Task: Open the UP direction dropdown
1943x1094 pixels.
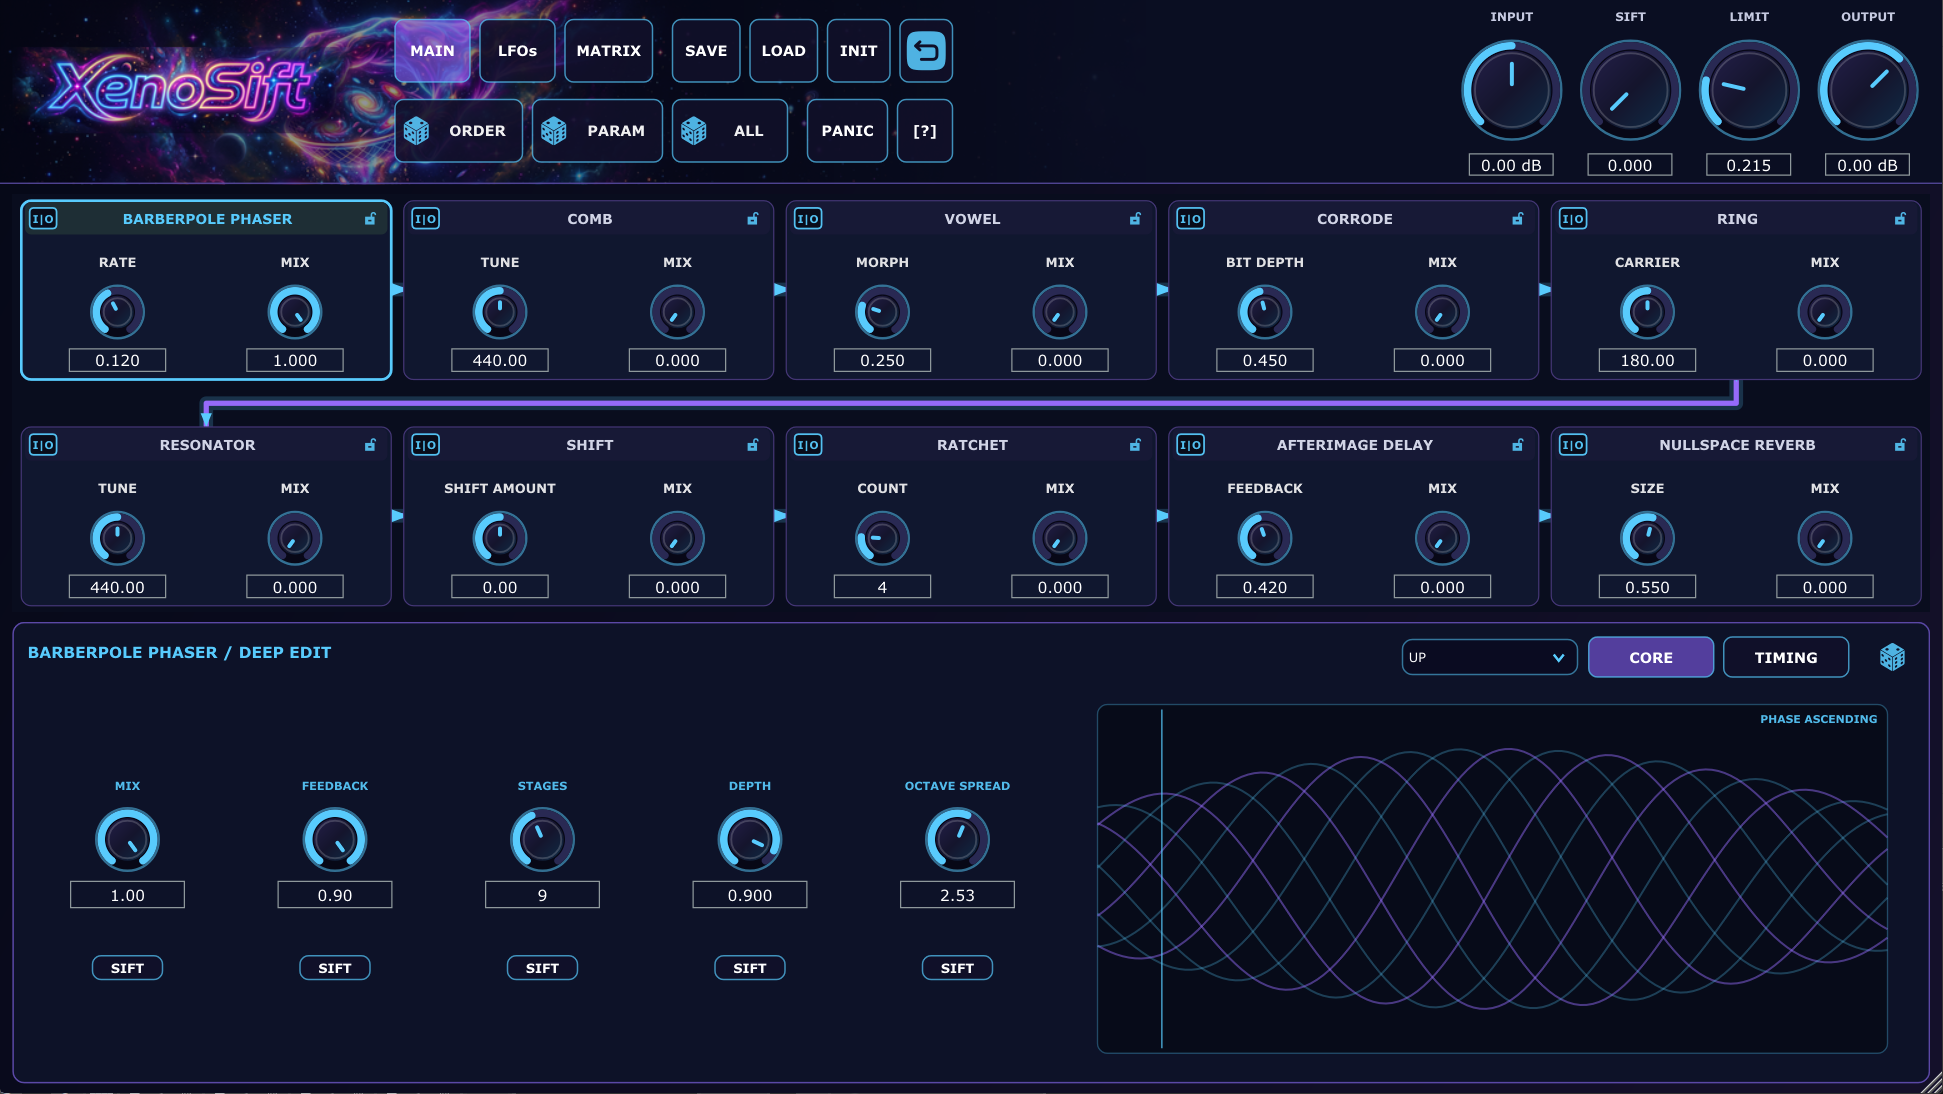Action: pos(1489,657)
